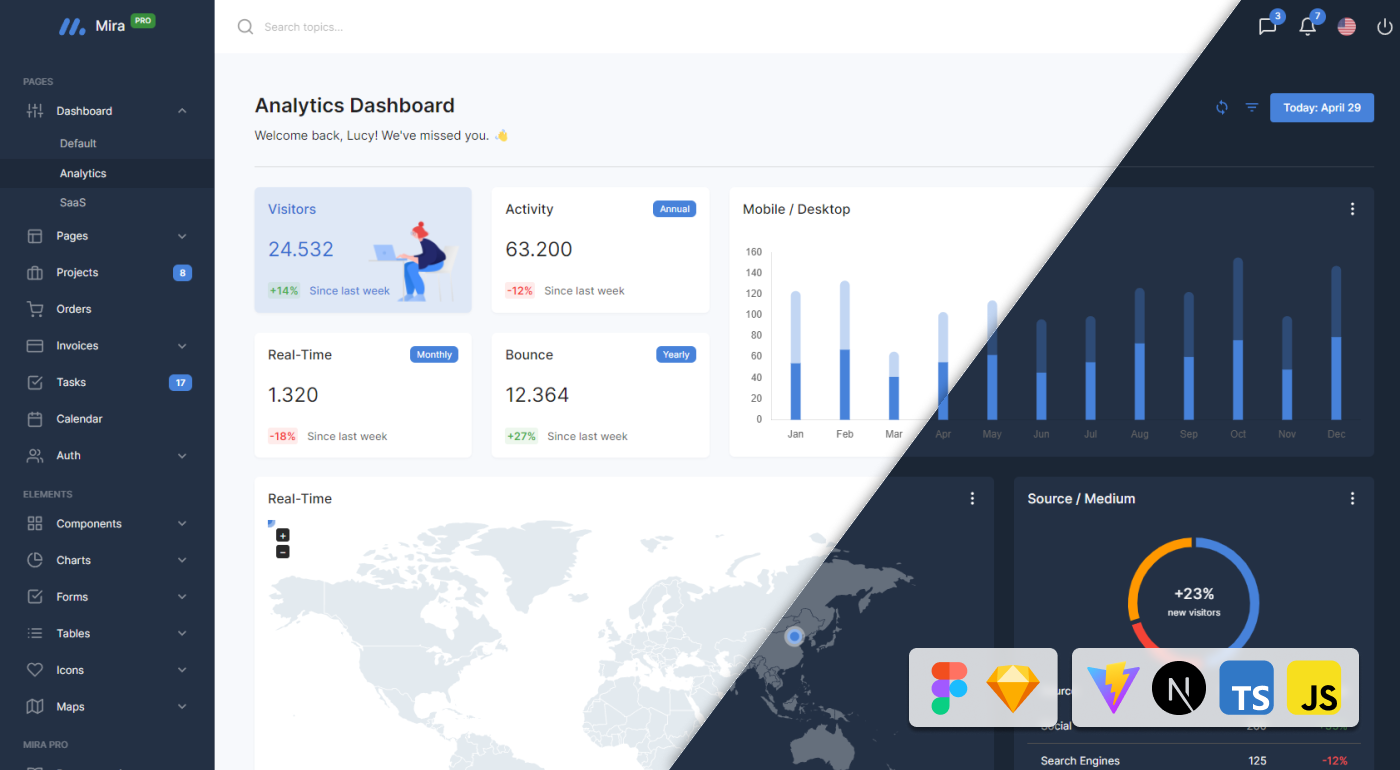Click the Annual badge on Activity card
The image size is (1400, 770).
[x=674, y=208]
